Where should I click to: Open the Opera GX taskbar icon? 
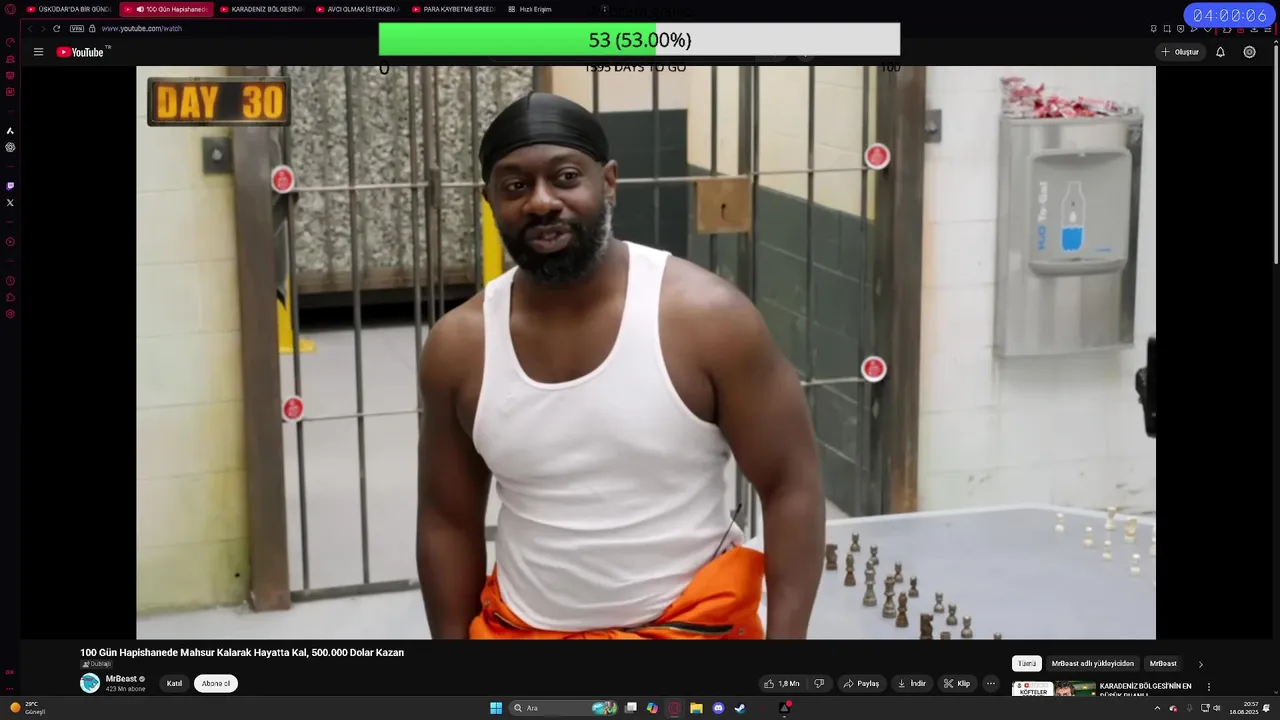tap(674, 708)
